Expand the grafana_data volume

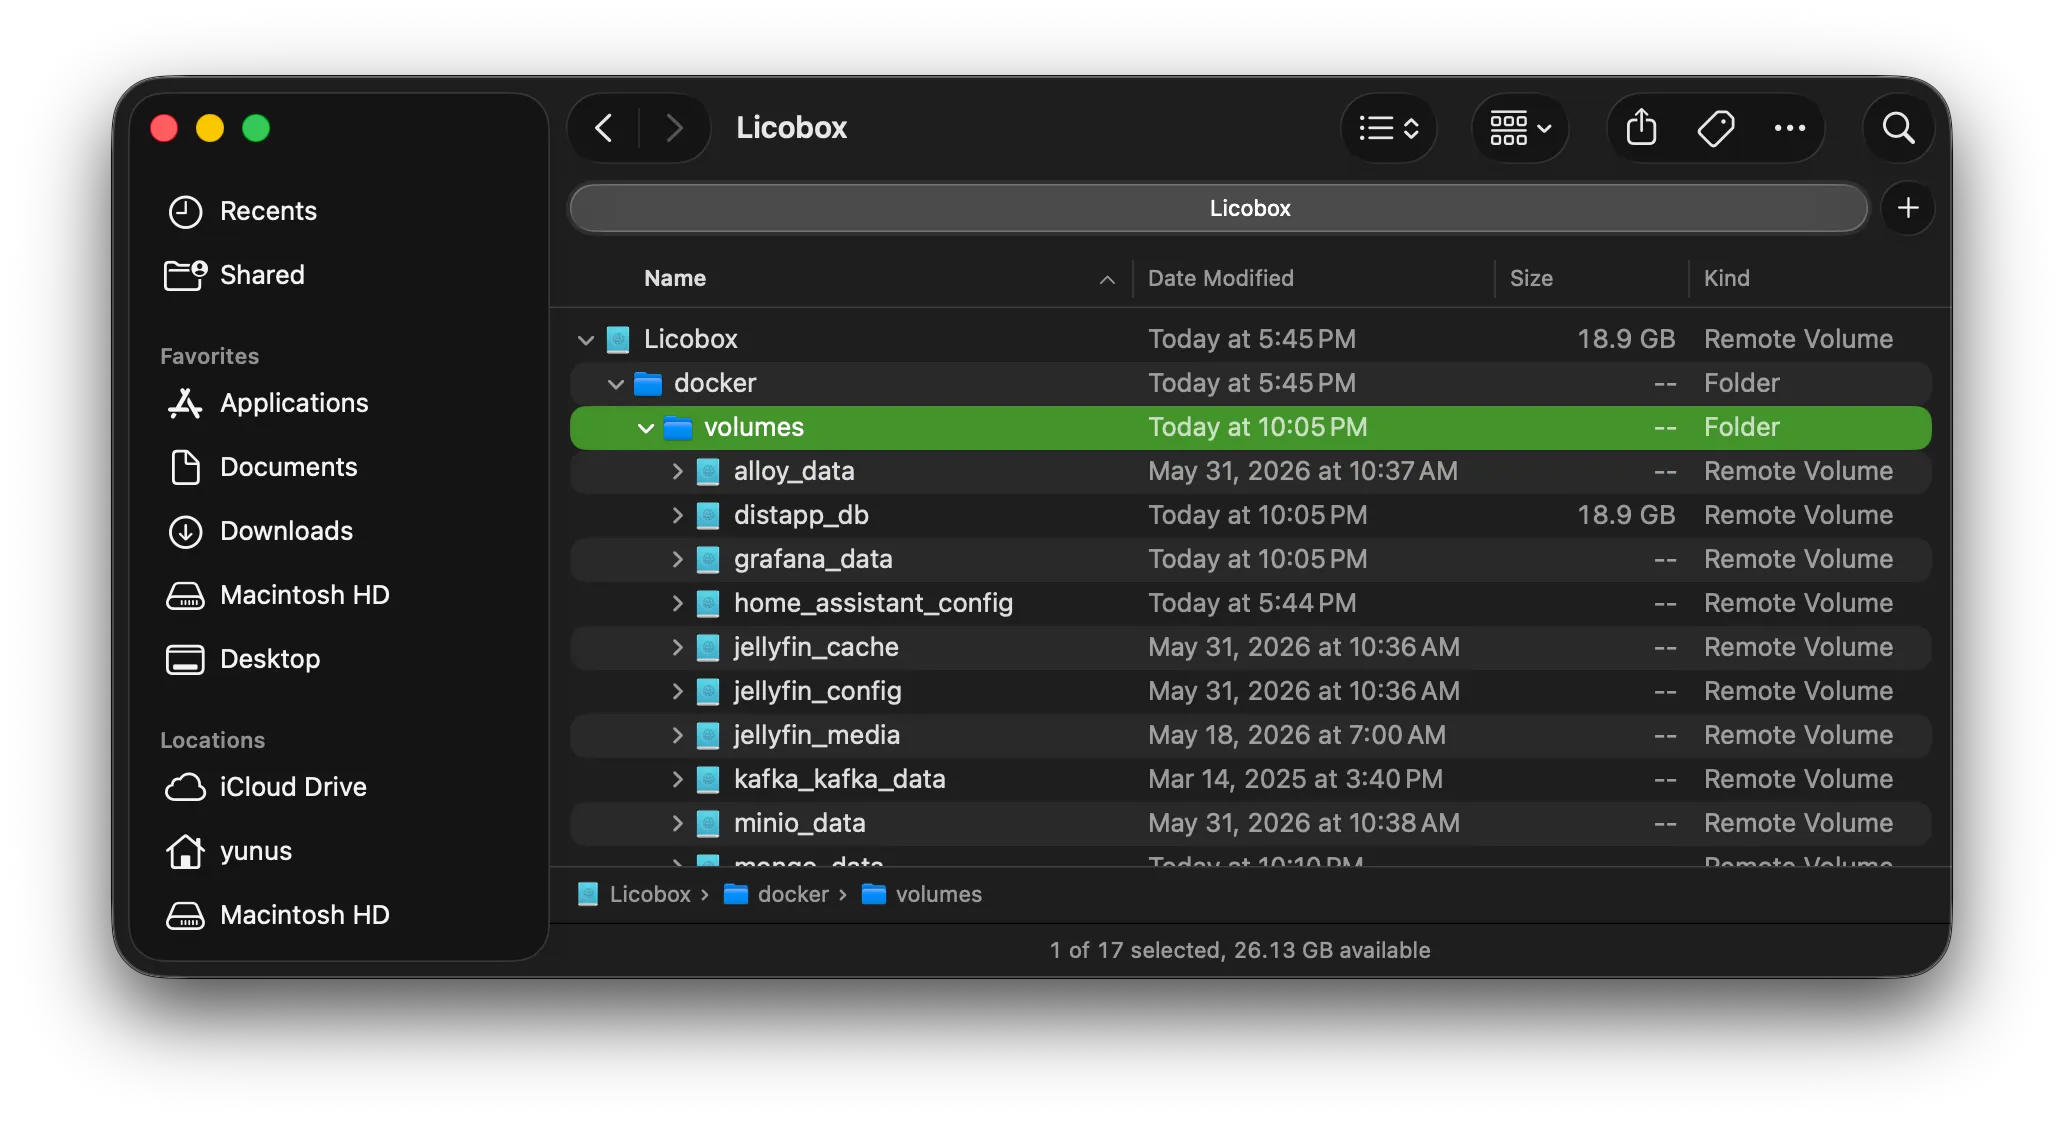pyautogui.click(x=677, y=559)
